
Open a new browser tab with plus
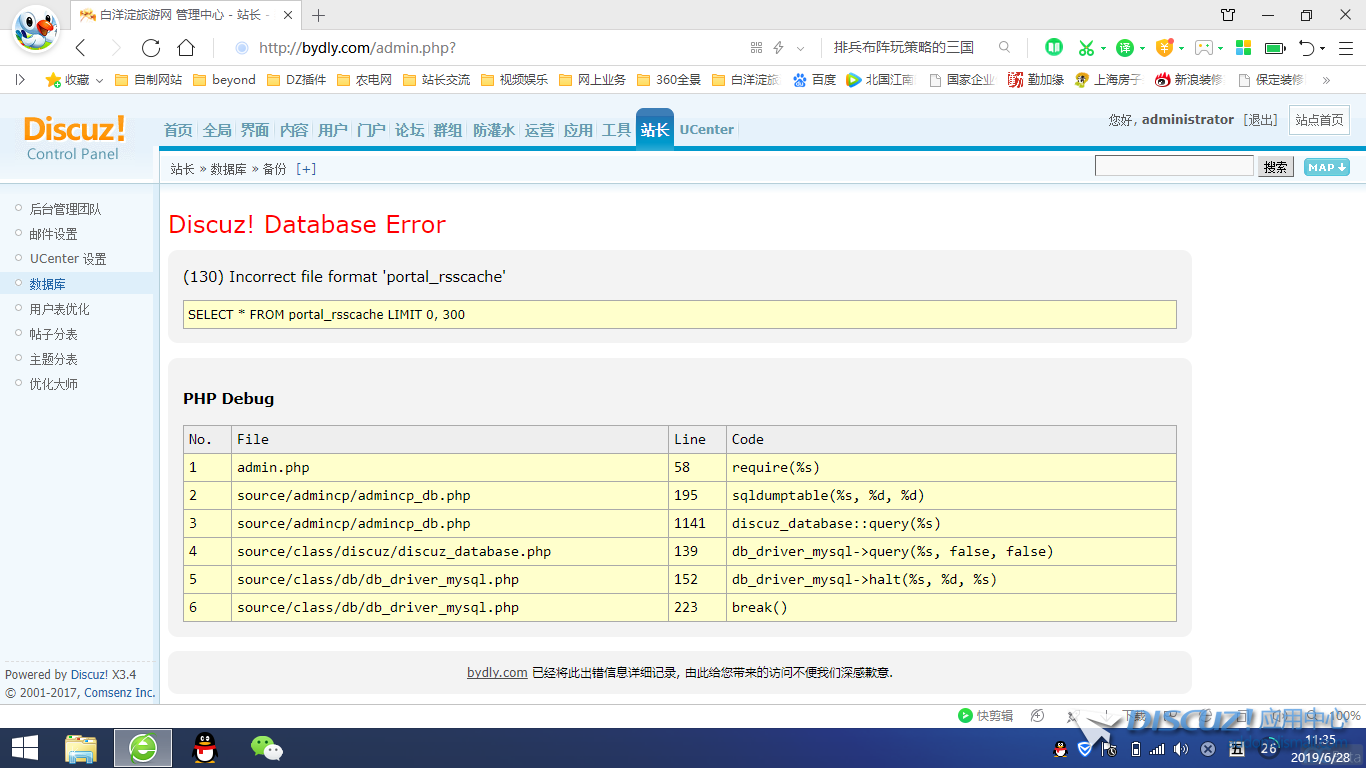(x=319, y=15)
